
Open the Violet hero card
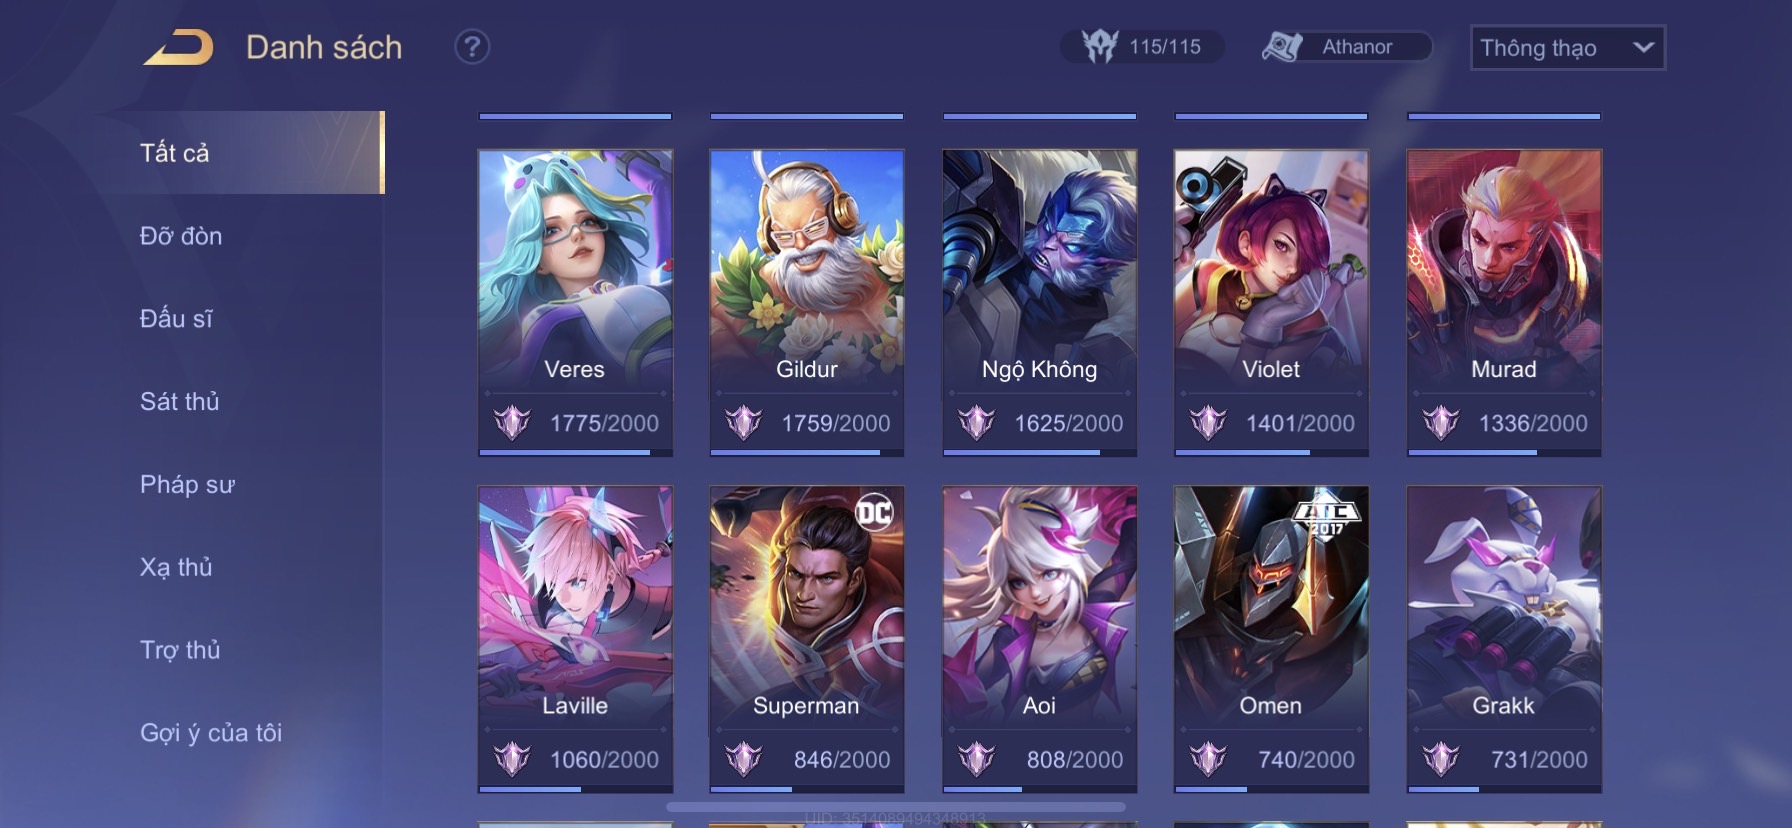(x=1271, y=303)
